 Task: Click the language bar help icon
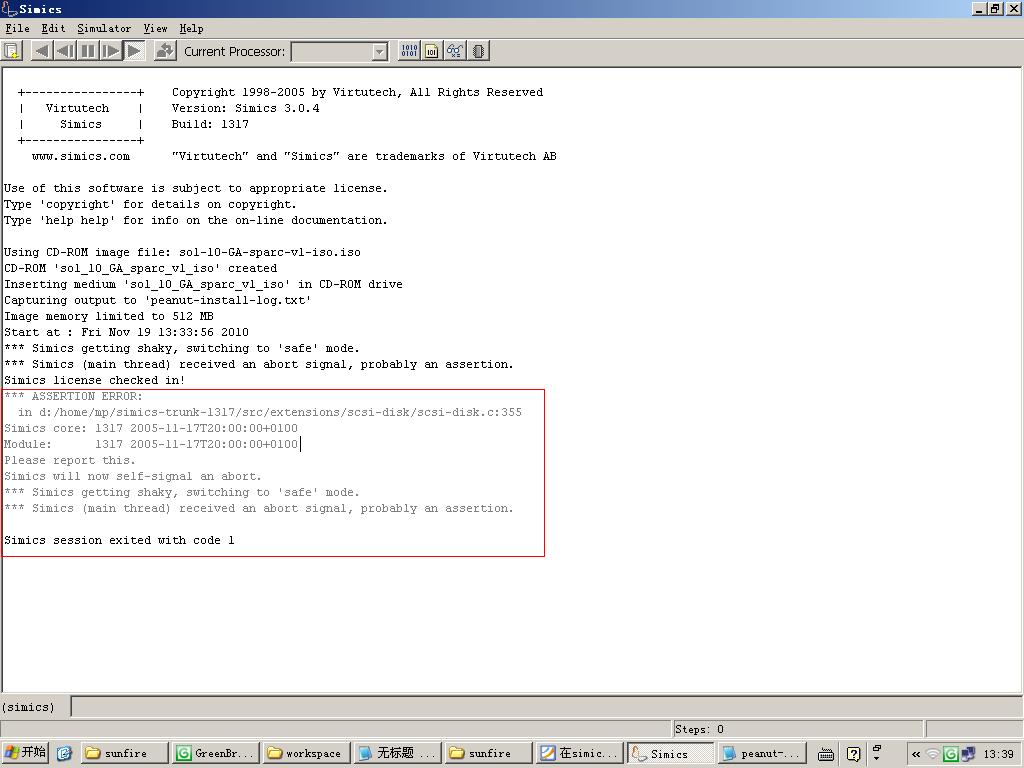tap(853, 754)
